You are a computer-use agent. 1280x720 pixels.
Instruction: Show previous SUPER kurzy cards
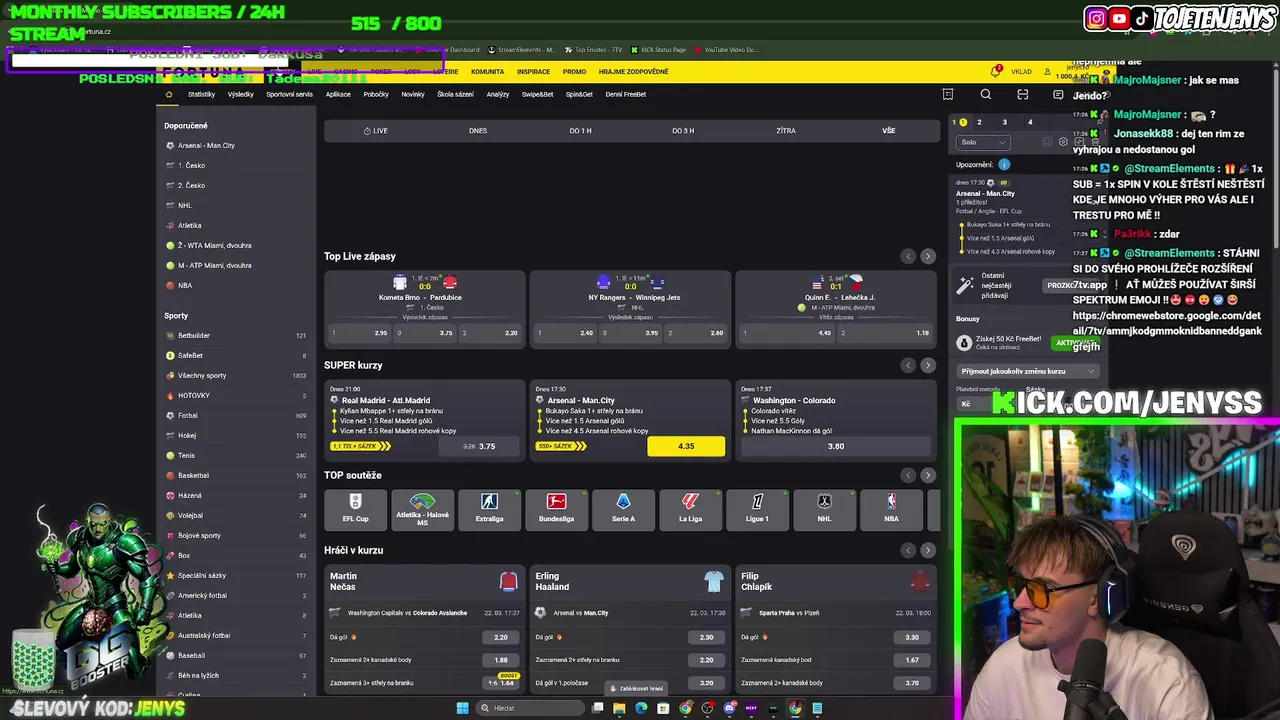point(908,365)
